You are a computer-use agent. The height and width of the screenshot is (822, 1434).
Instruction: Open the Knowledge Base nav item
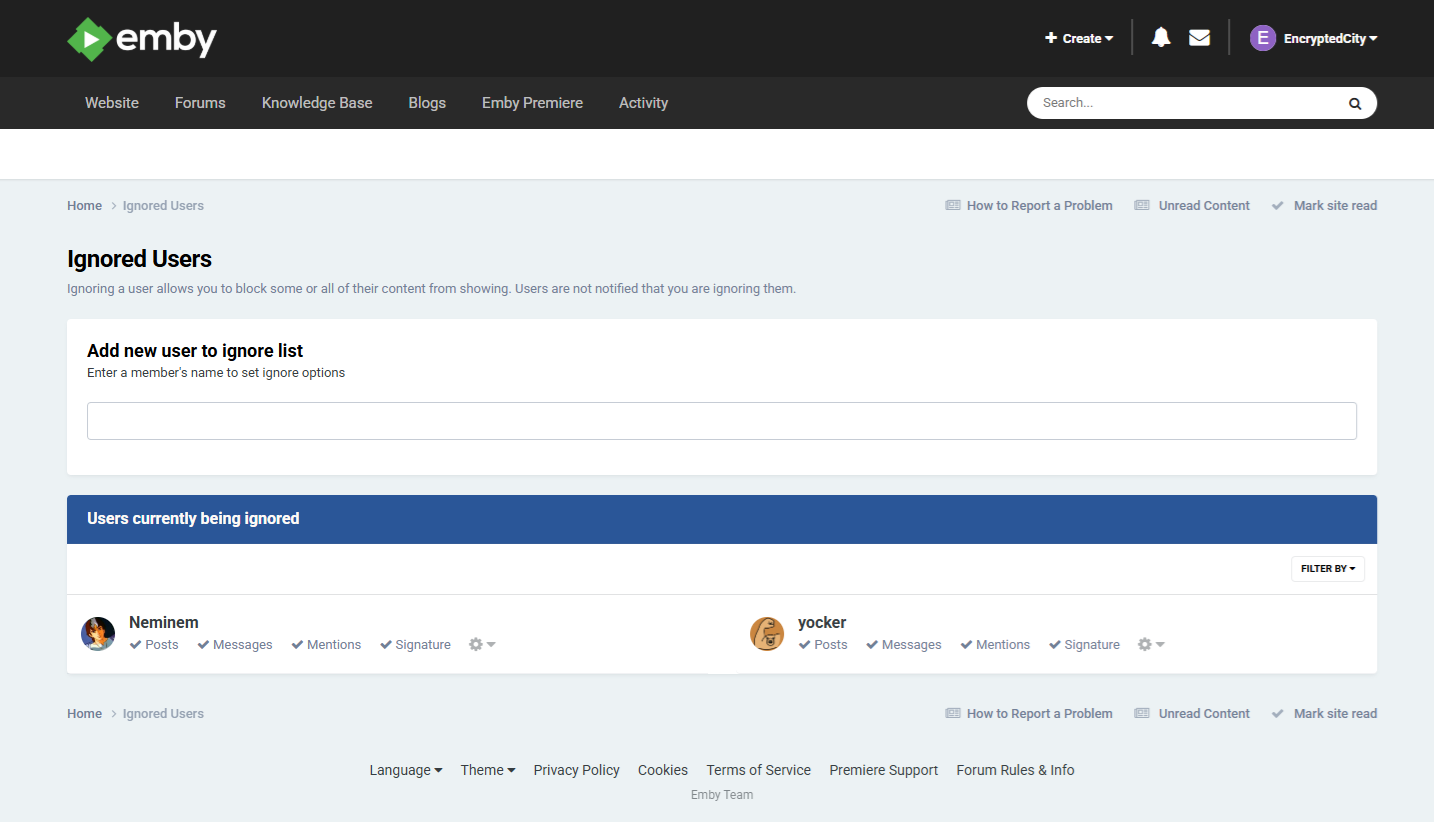coord(317,103)
